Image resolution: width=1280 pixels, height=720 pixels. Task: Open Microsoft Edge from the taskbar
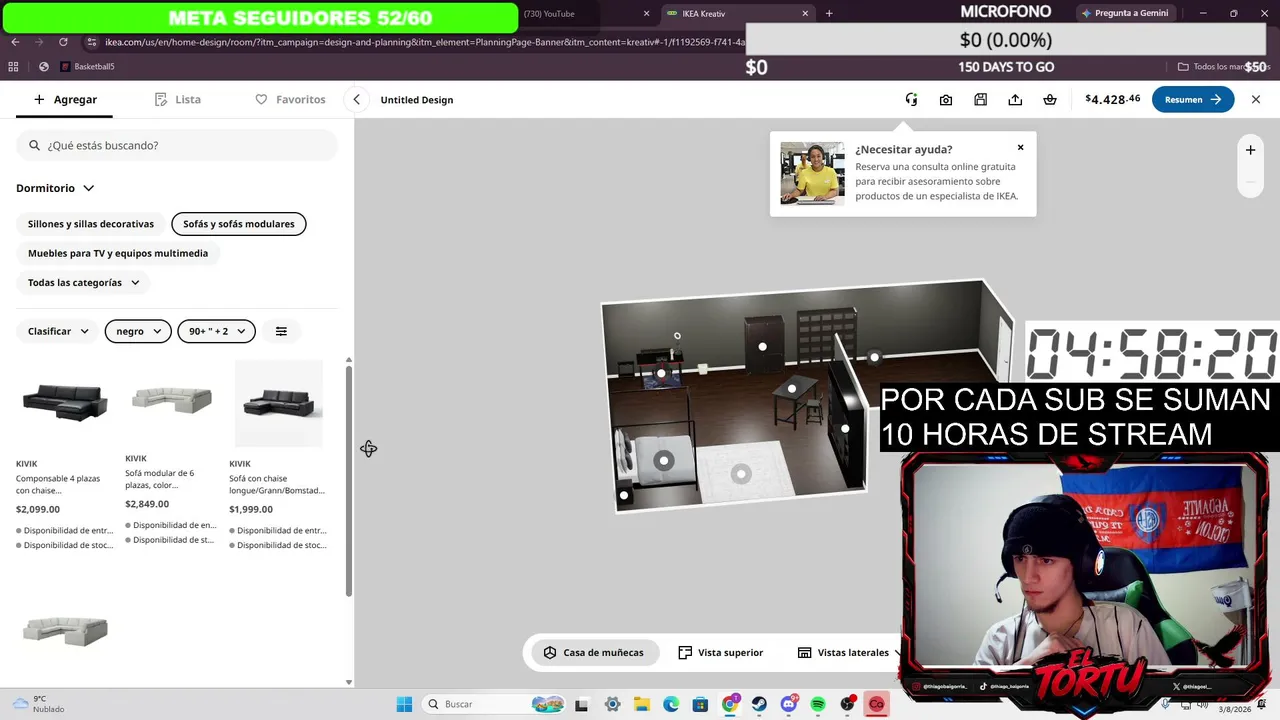coord(671,704)
